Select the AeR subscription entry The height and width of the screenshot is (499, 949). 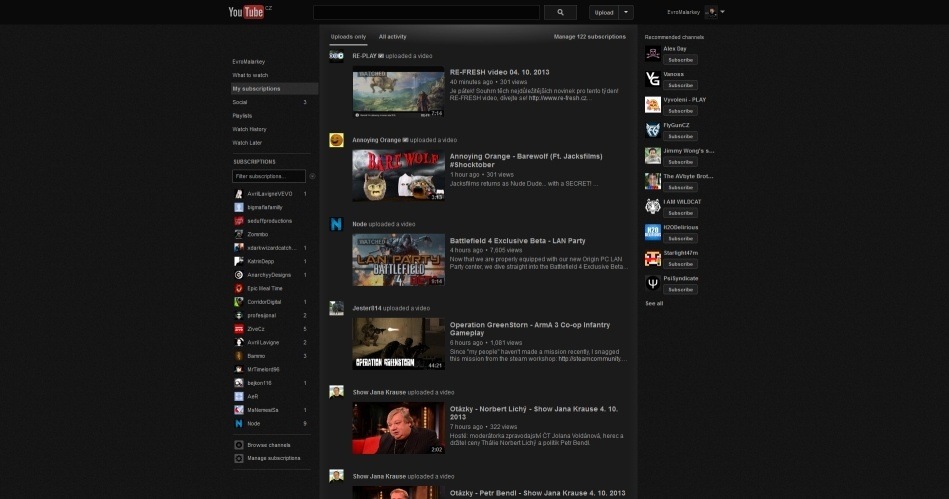[271, 397]
